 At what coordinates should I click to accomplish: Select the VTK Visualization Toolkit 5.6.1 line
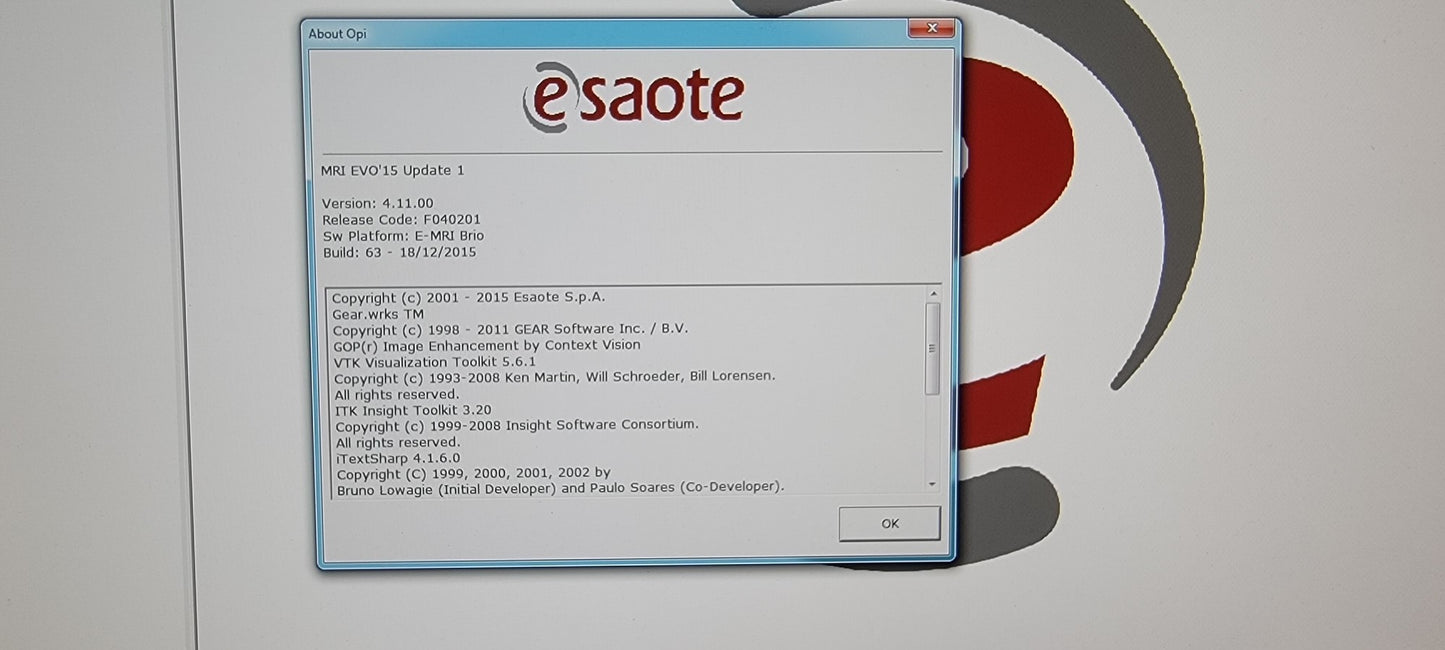tap(435, 362)
